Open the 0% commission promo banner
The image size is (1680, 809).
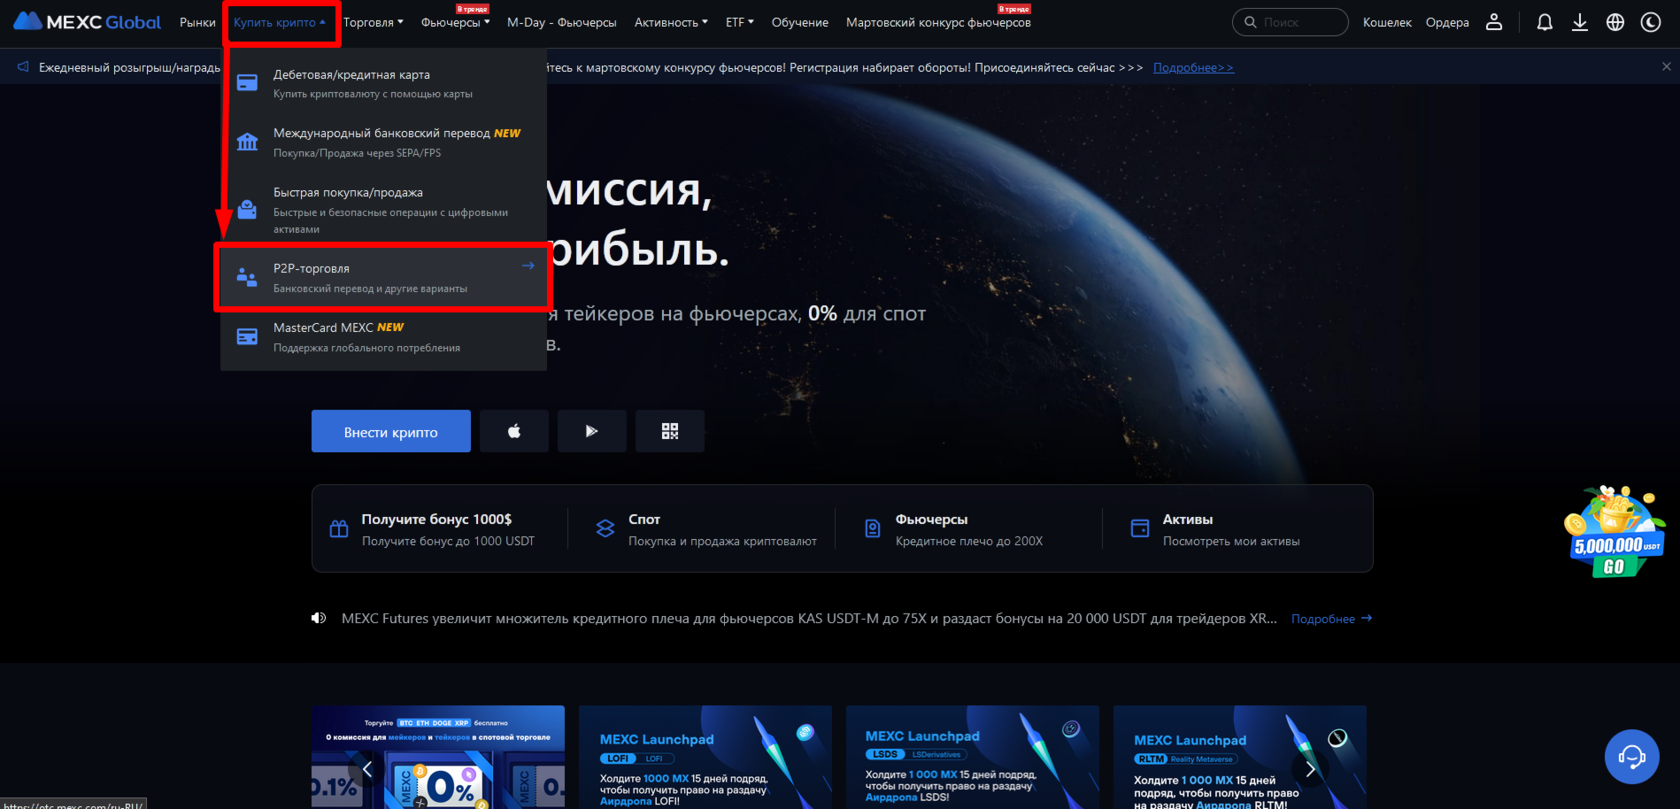click(x=438, y=757)
